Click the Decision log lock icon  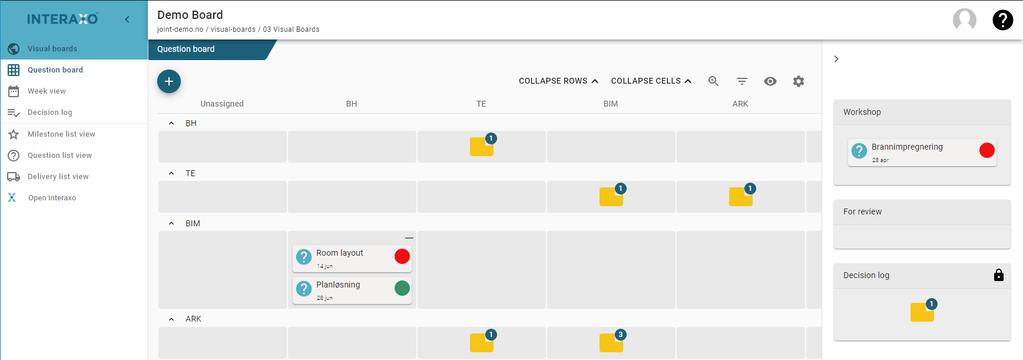pos(998,275)
